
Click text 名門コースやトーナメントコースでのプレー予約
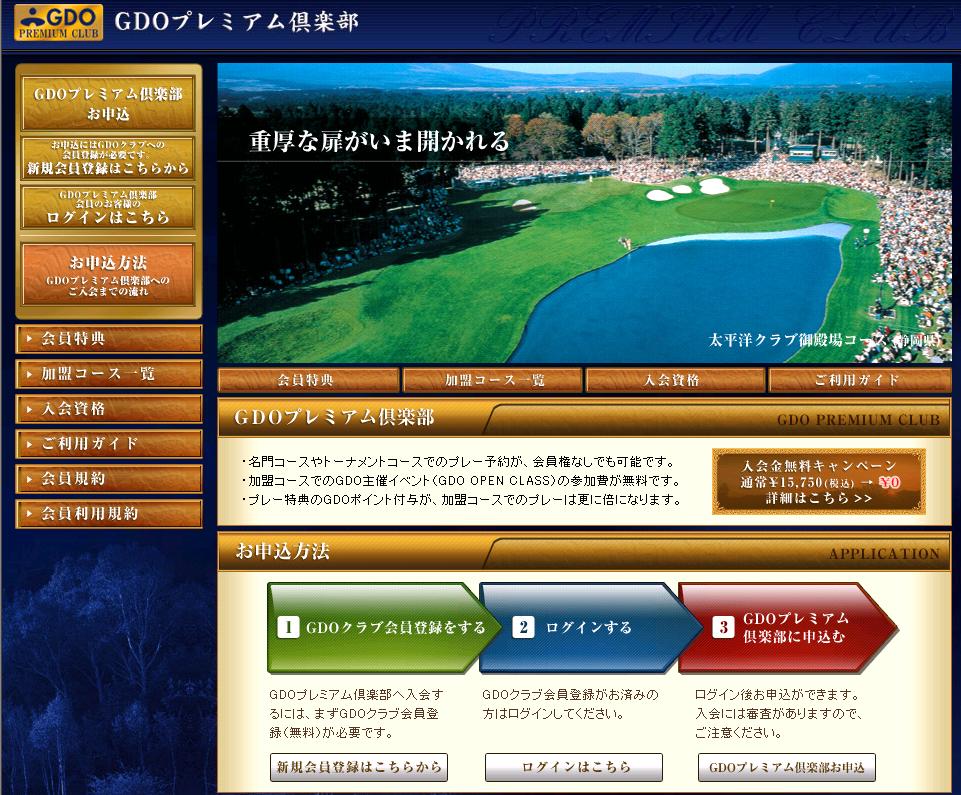(x=459, y=462)
